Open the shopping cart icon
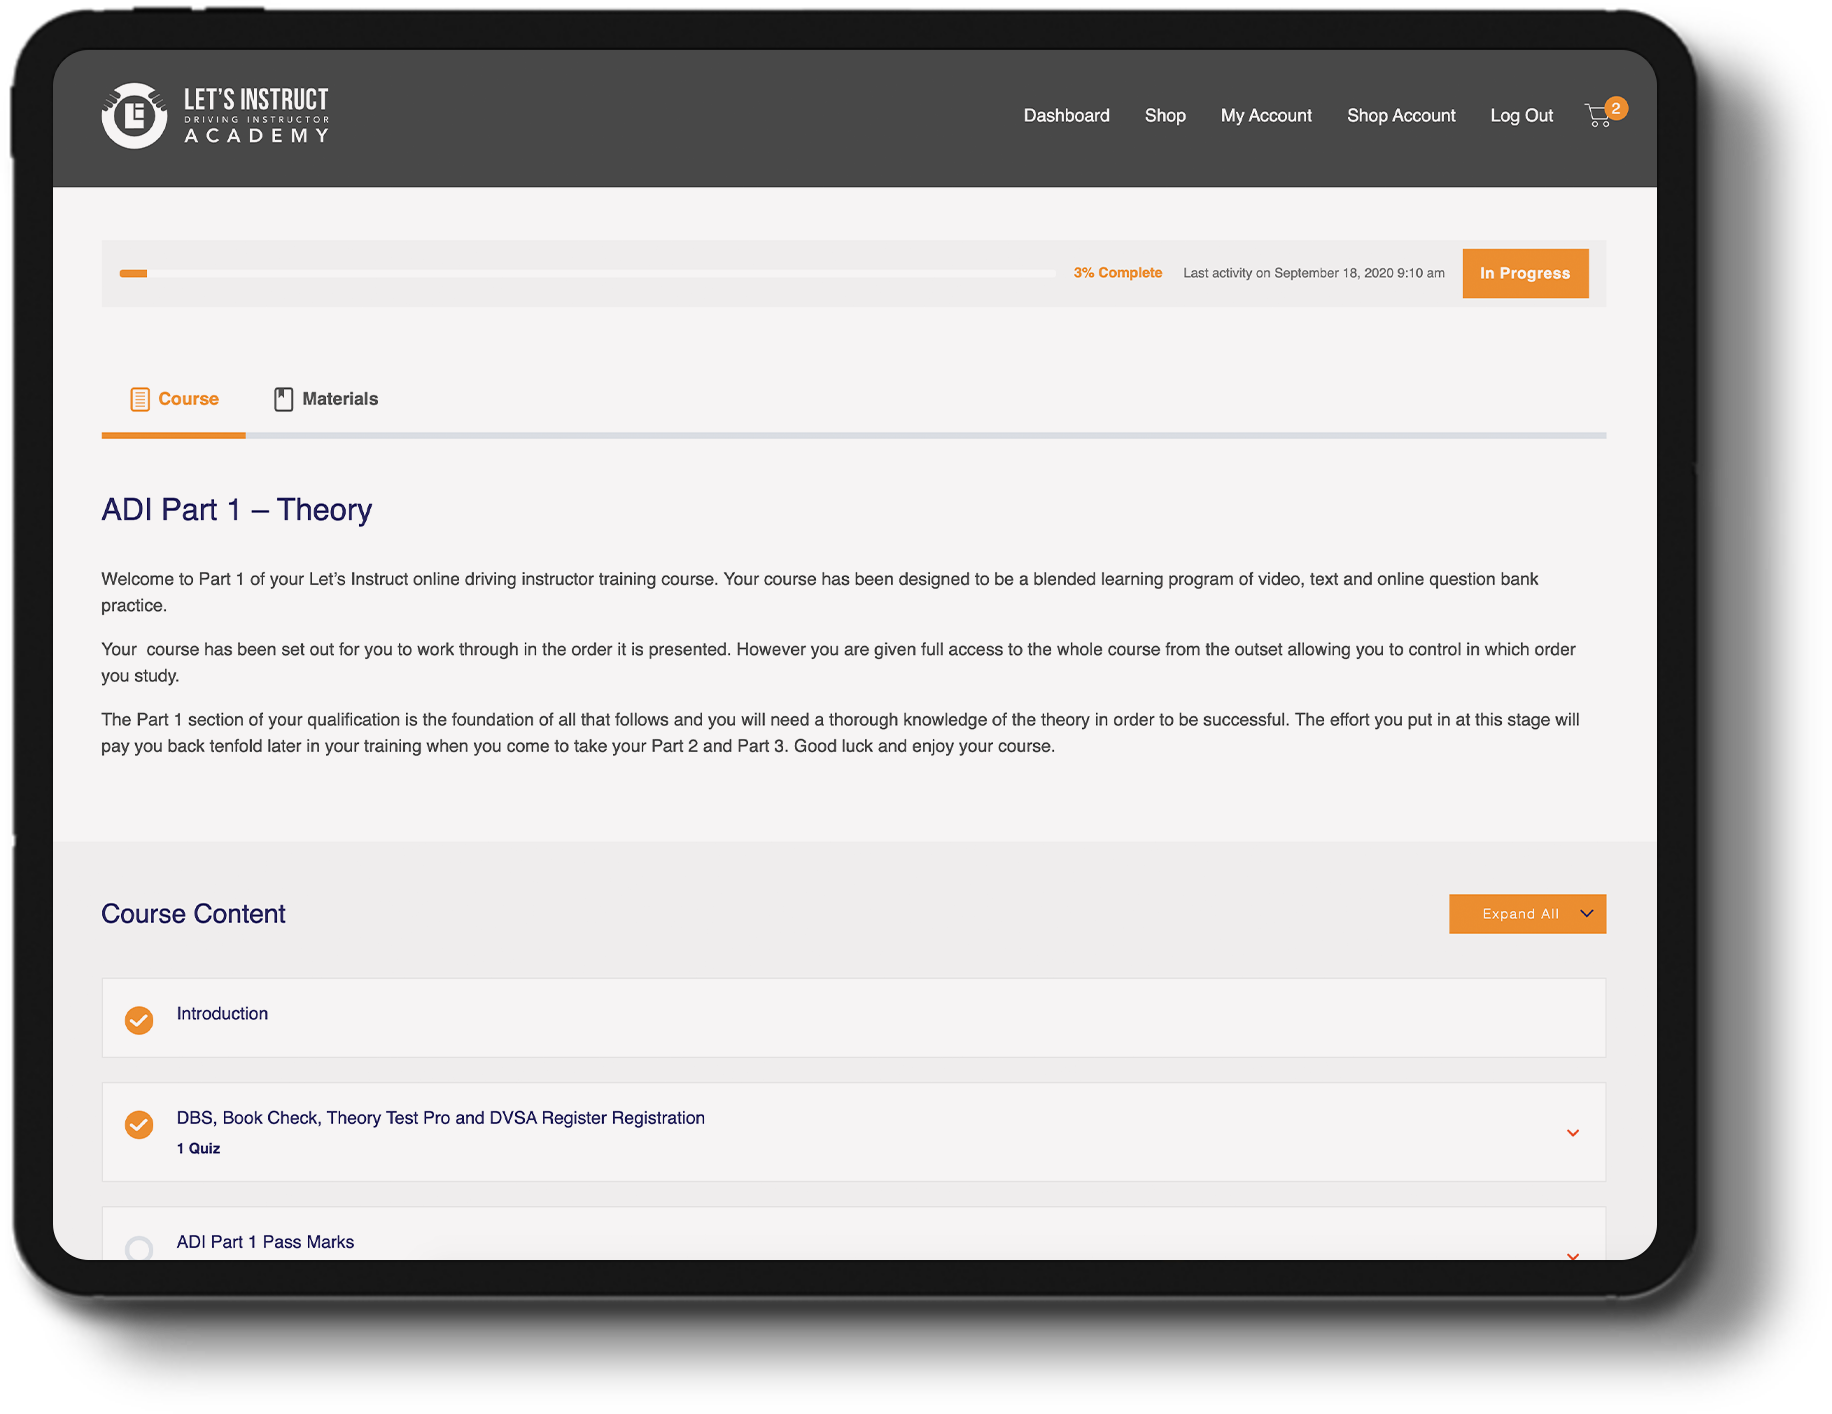The image size is (1832, 1414). point(1597,117)
